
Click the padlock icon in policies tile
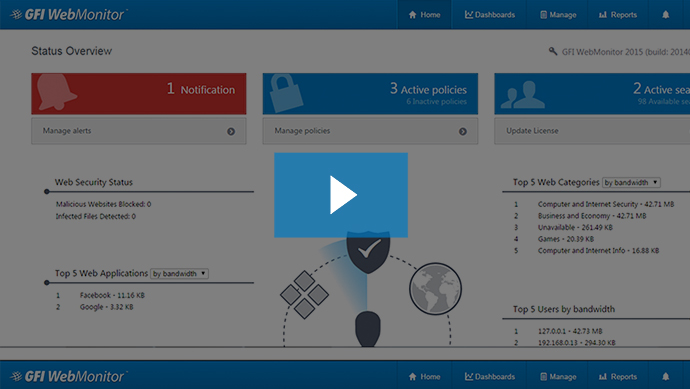[x=286, y=93]
